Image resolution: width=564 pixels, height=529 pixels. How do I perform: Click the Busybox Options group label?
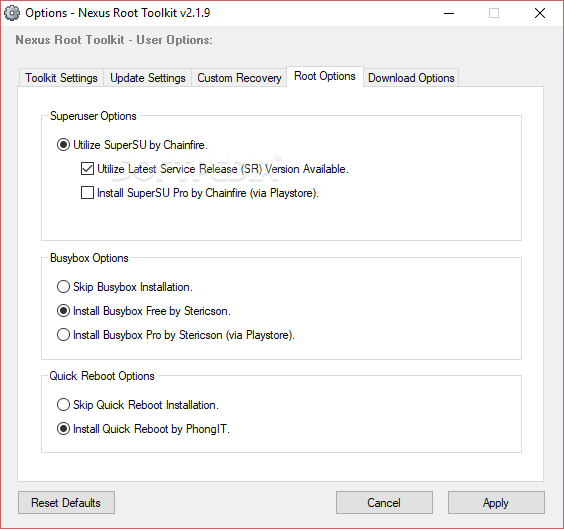(89, 258)
